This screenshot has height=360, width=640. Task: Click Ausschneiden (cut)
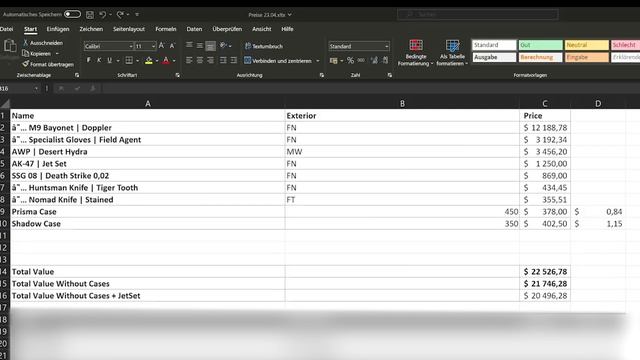[43, 43]
